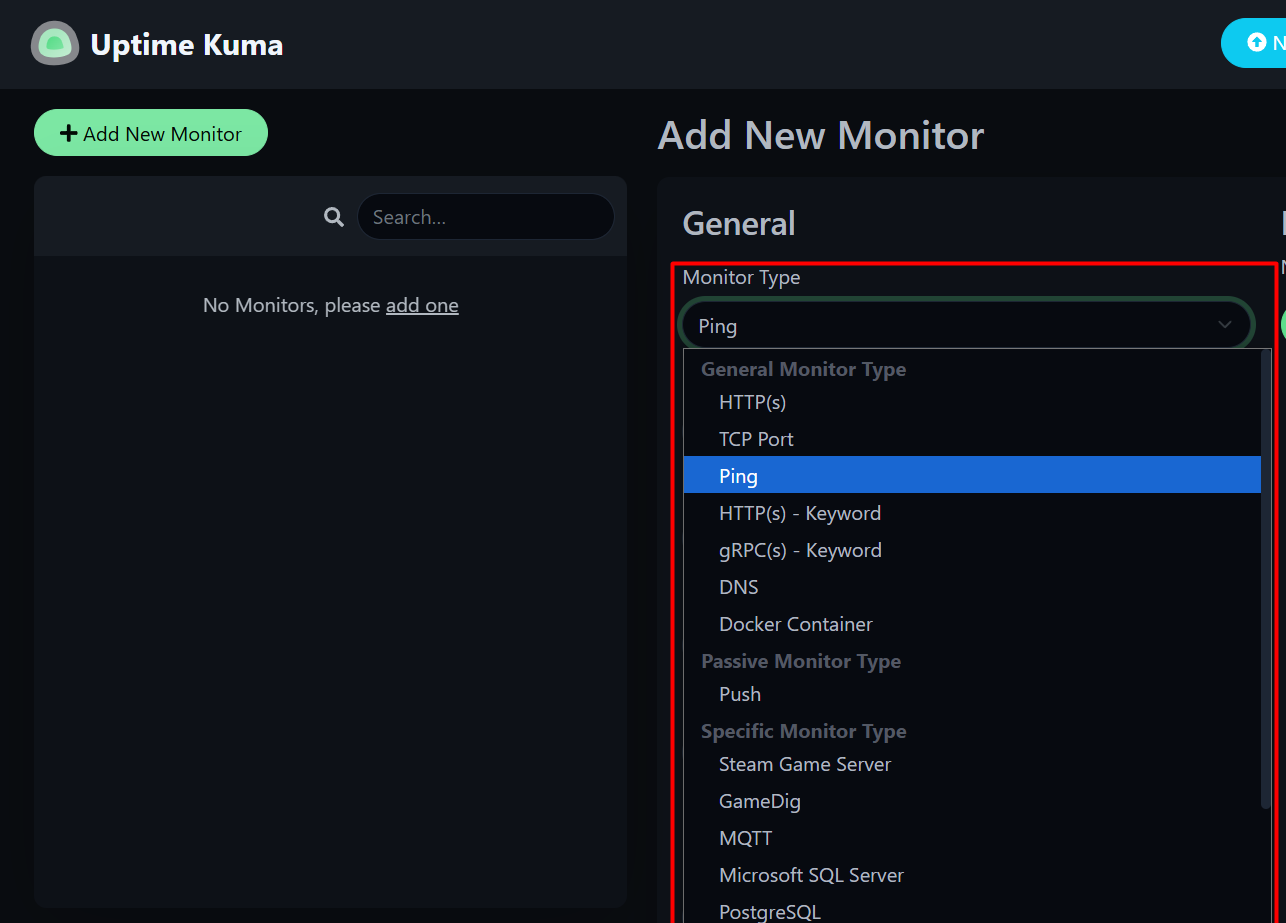Click the Uptime Kuma title text

[x=186, y=45]
